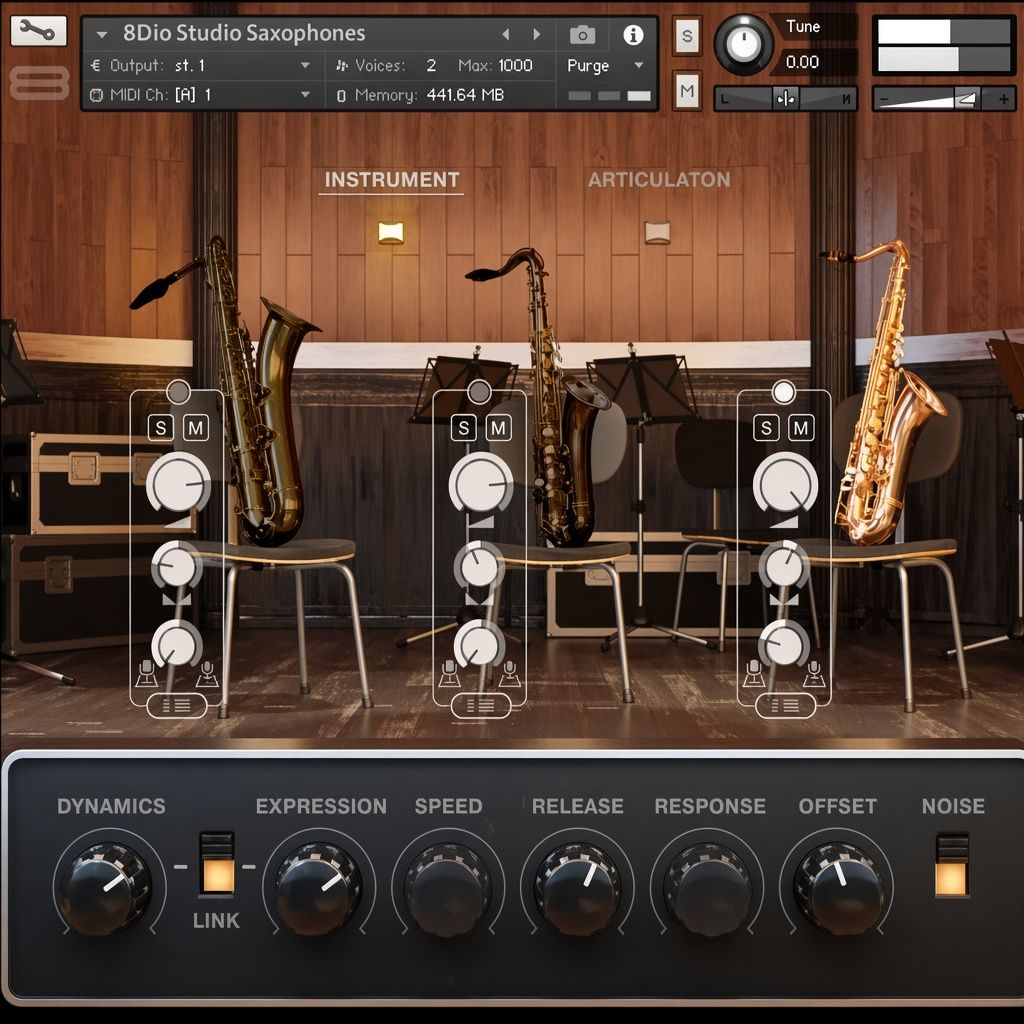This screenshot has width=1024, height=1024.
Task: Toggle left saxophone power circle
Action: 178,392
